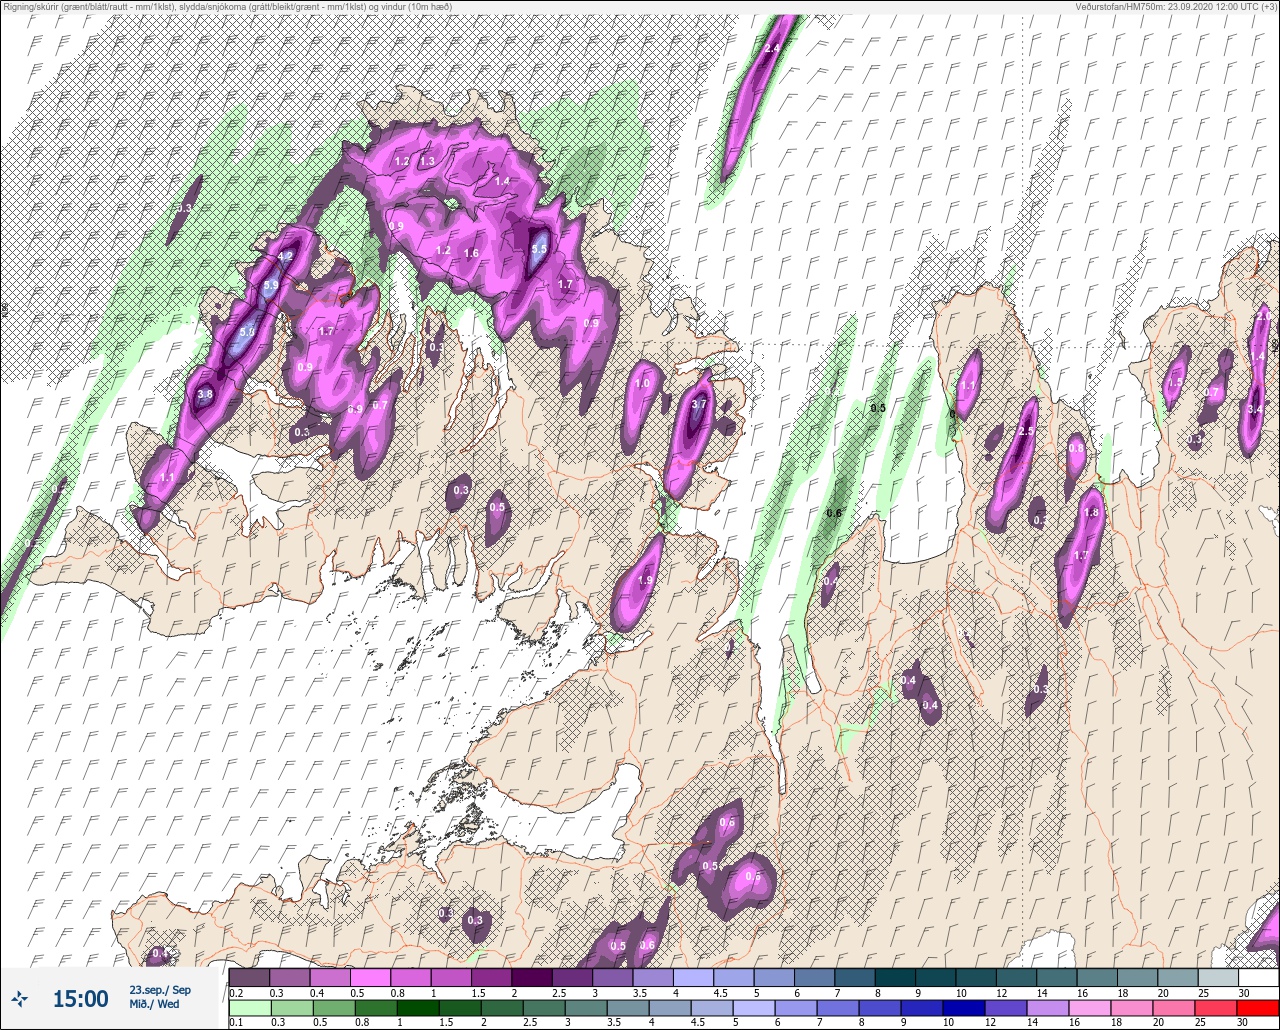Select the dark purple 2 swatch in snow legend
This screenshot has height=1030, width=1280.
[x=532, y=977]
